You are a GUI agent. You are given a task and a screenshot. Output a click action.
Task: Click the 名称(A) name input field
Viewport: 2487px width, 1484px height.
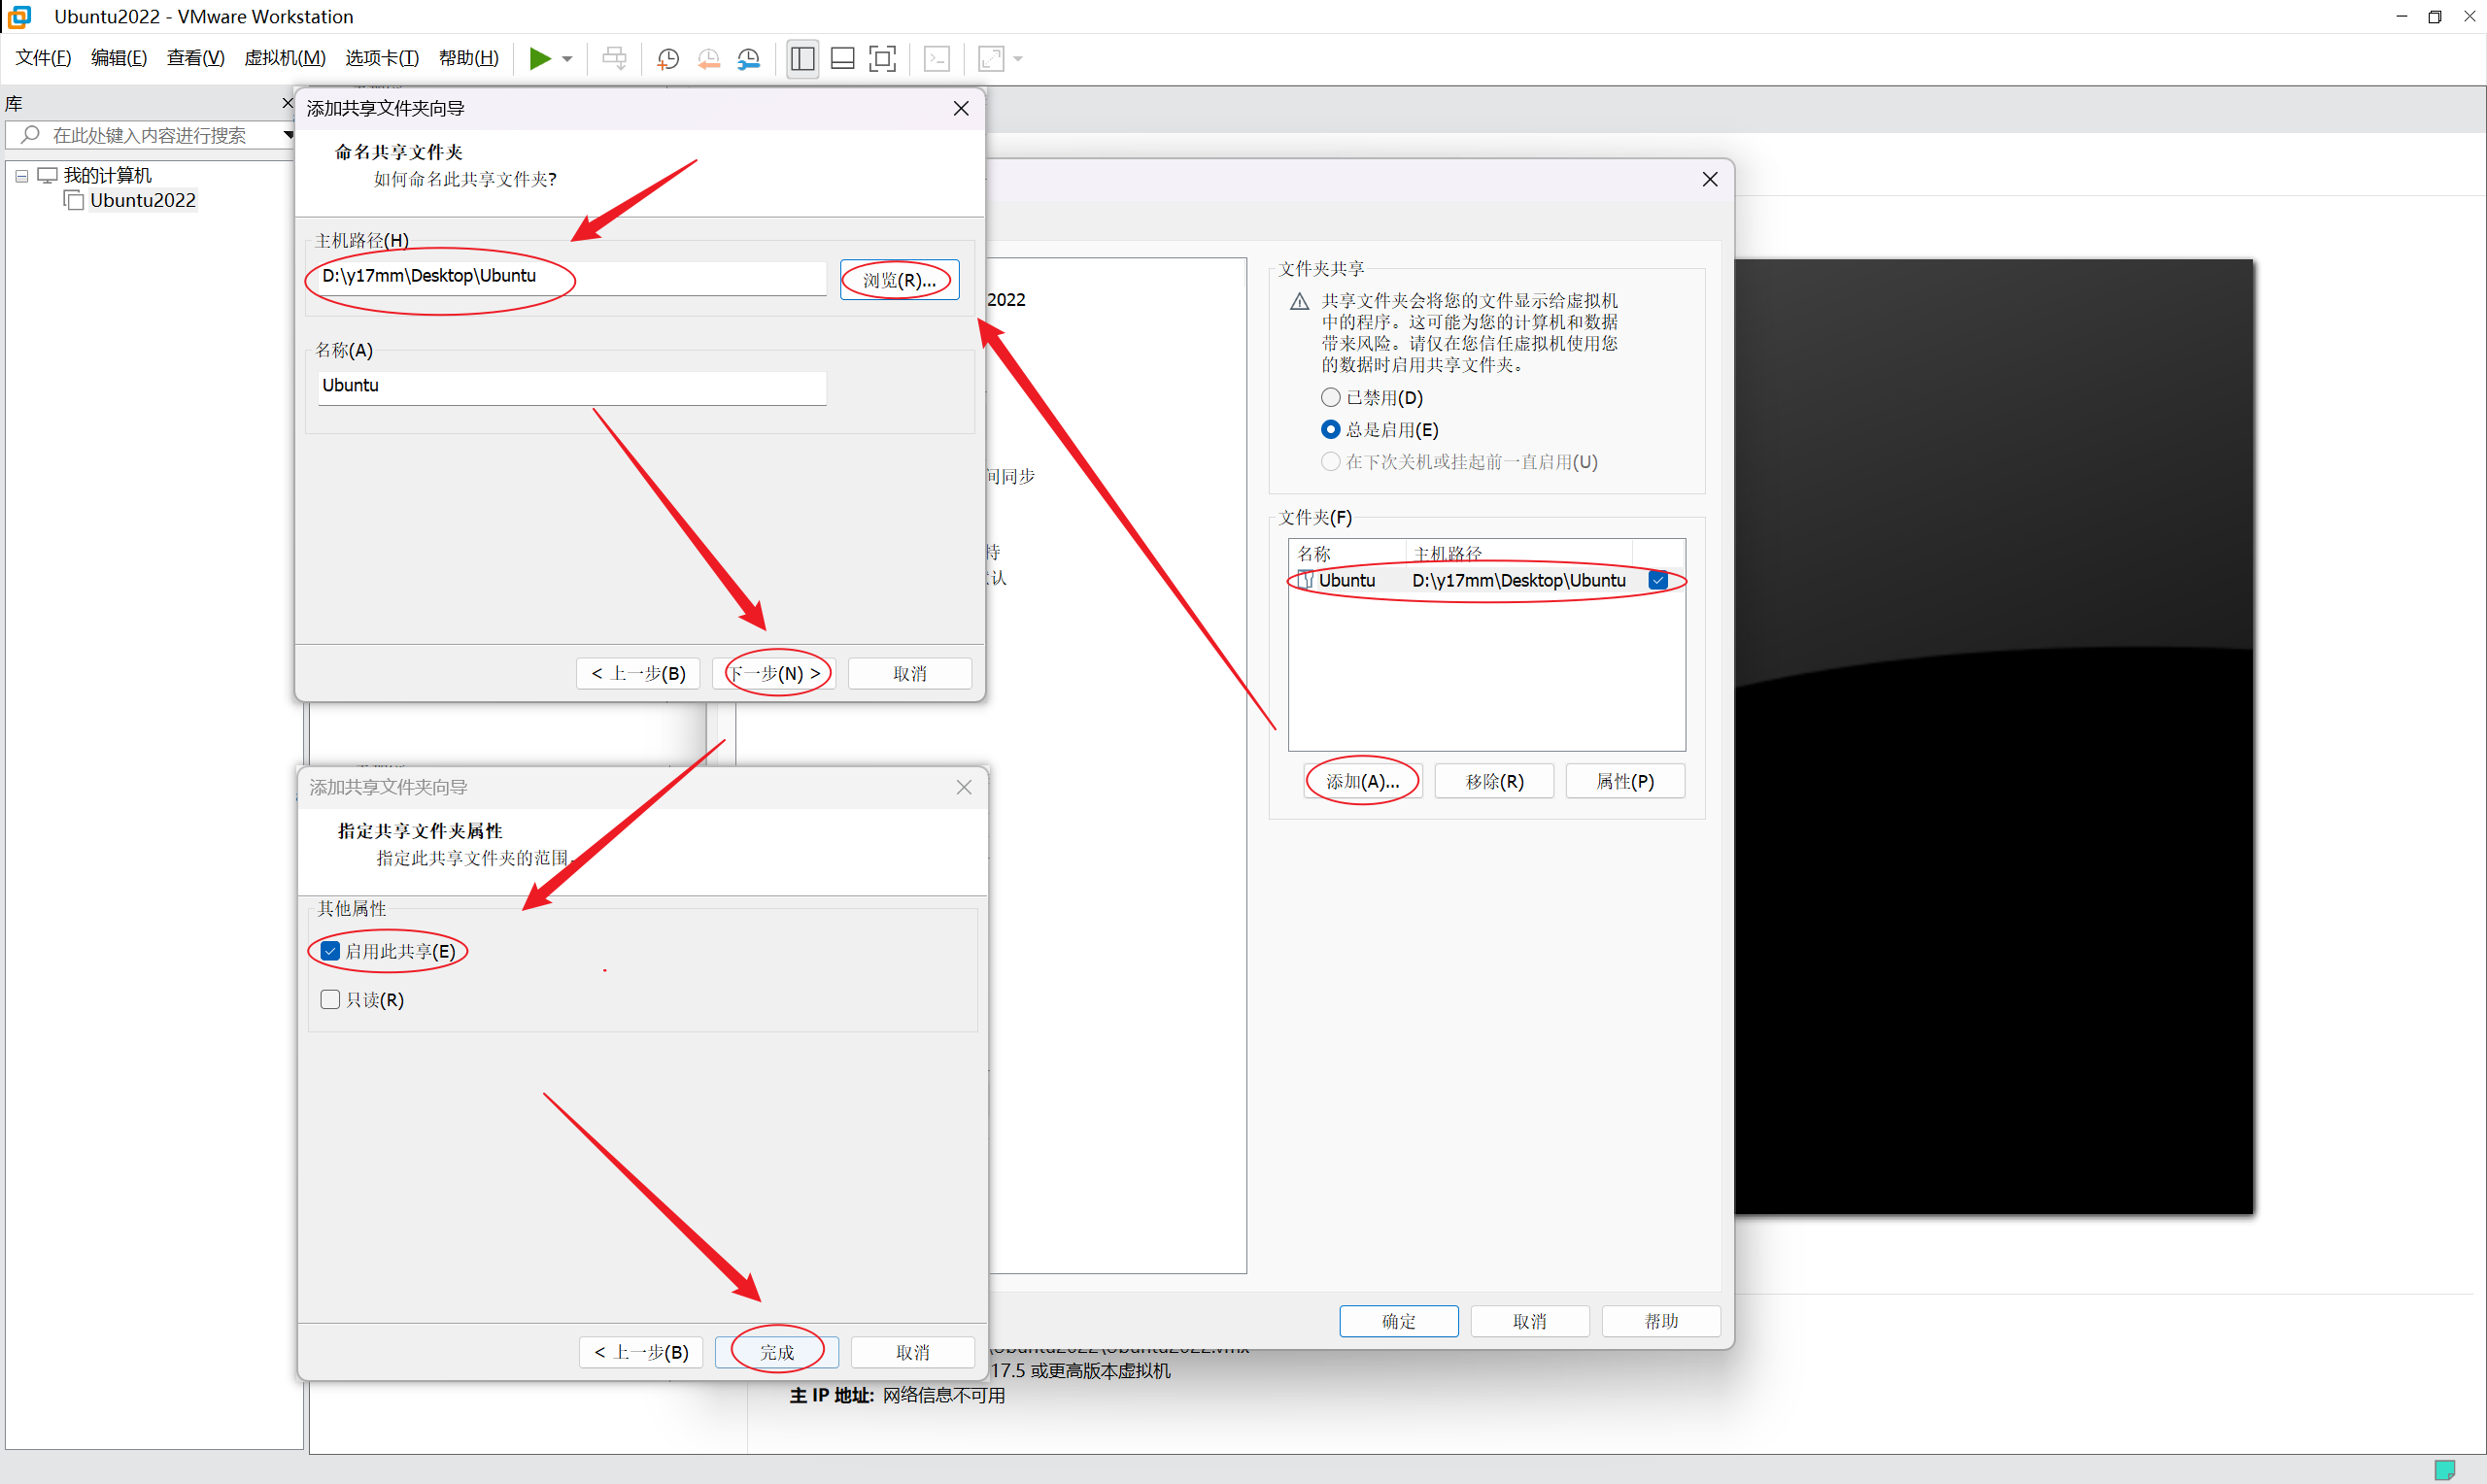(572, 386)
